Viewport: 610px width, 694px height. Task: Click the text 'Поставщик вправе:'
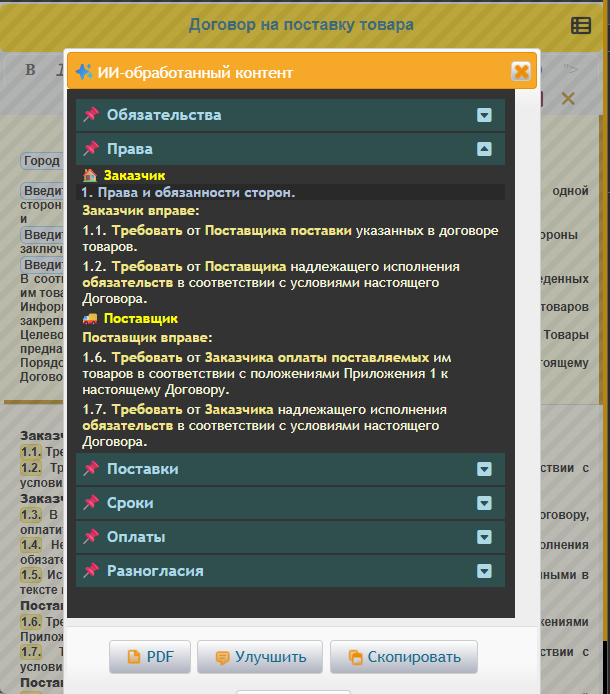[147, 338]
